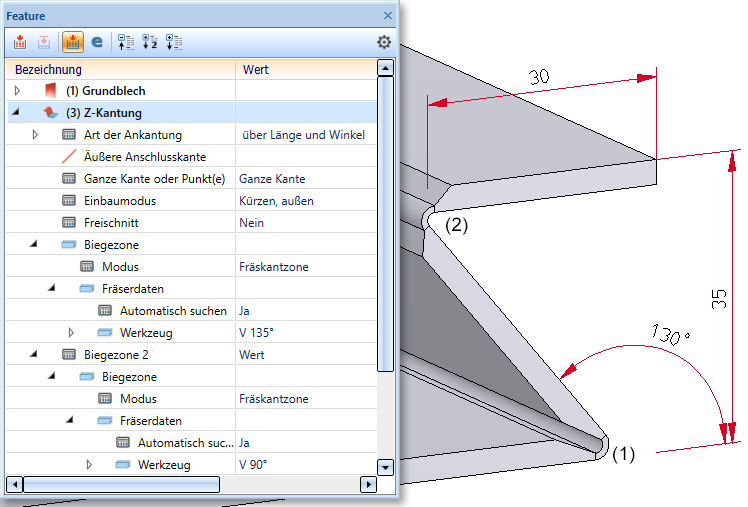Select the Grundblech red sheet icon

click(50, 90)
